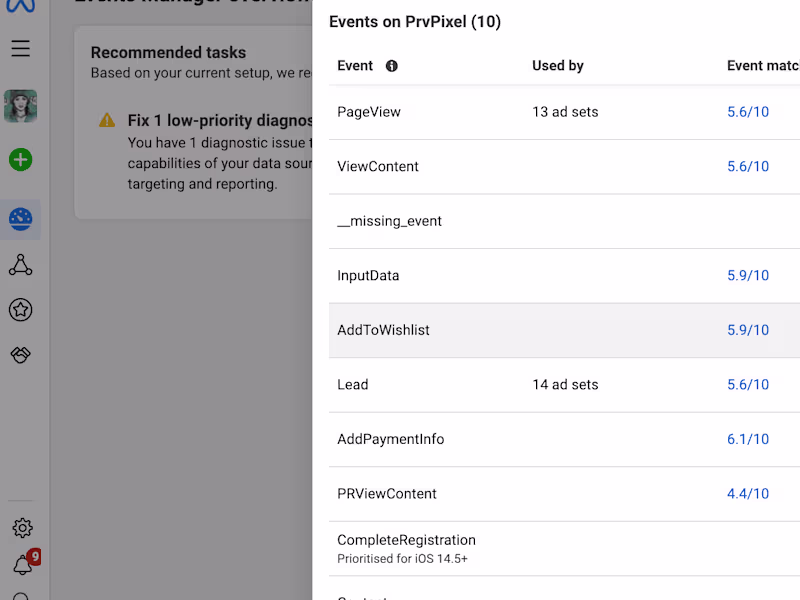Open the Custom conversions star icon
The height and width of the screenshot is (600, 800).
pyautogui.click(x=20, y=310)
